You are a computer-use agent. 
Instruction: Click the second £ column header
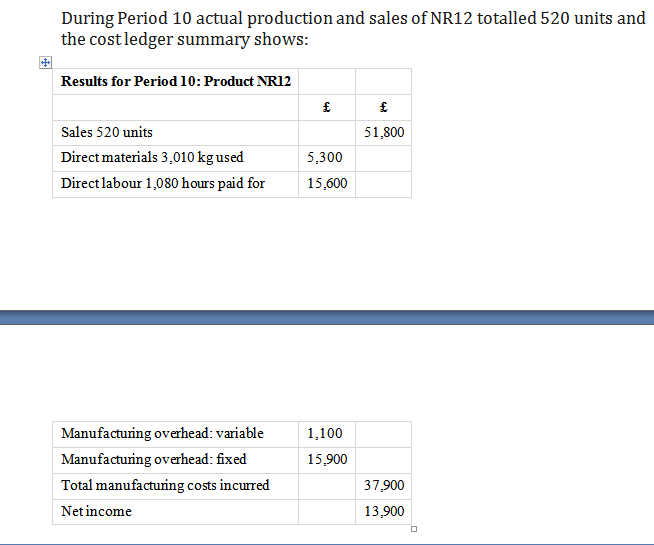[x=383, y=107]
